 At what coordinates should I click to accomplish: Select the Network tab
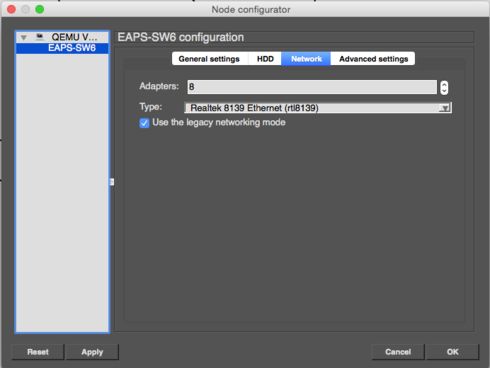[306, 59]
